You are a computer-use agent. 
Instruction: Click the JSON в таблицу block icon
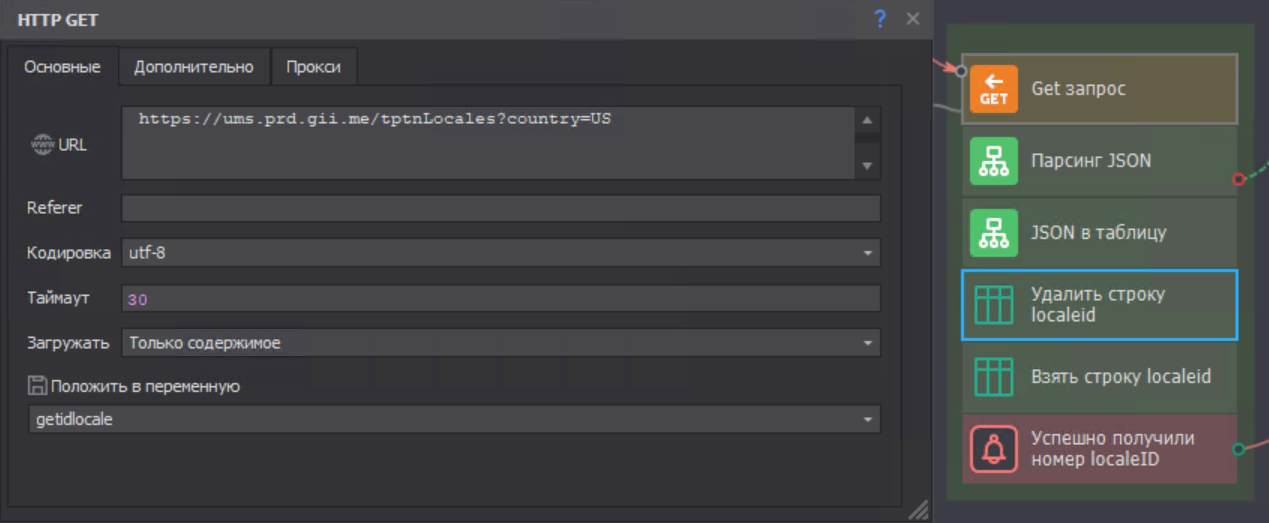tap(994, 233)
